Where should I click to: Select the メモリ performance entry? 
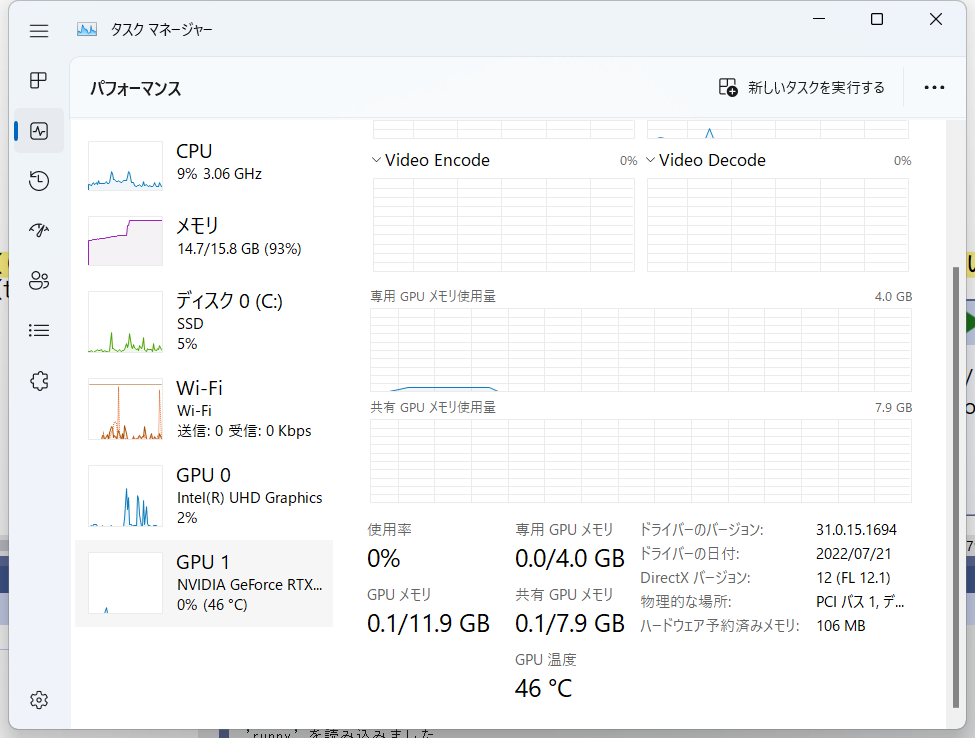204,241
